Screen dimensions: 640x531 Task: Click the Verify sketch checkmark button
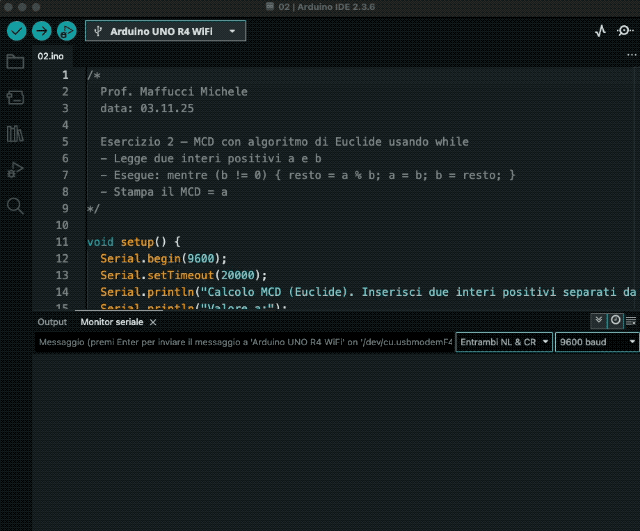(16, 31)
